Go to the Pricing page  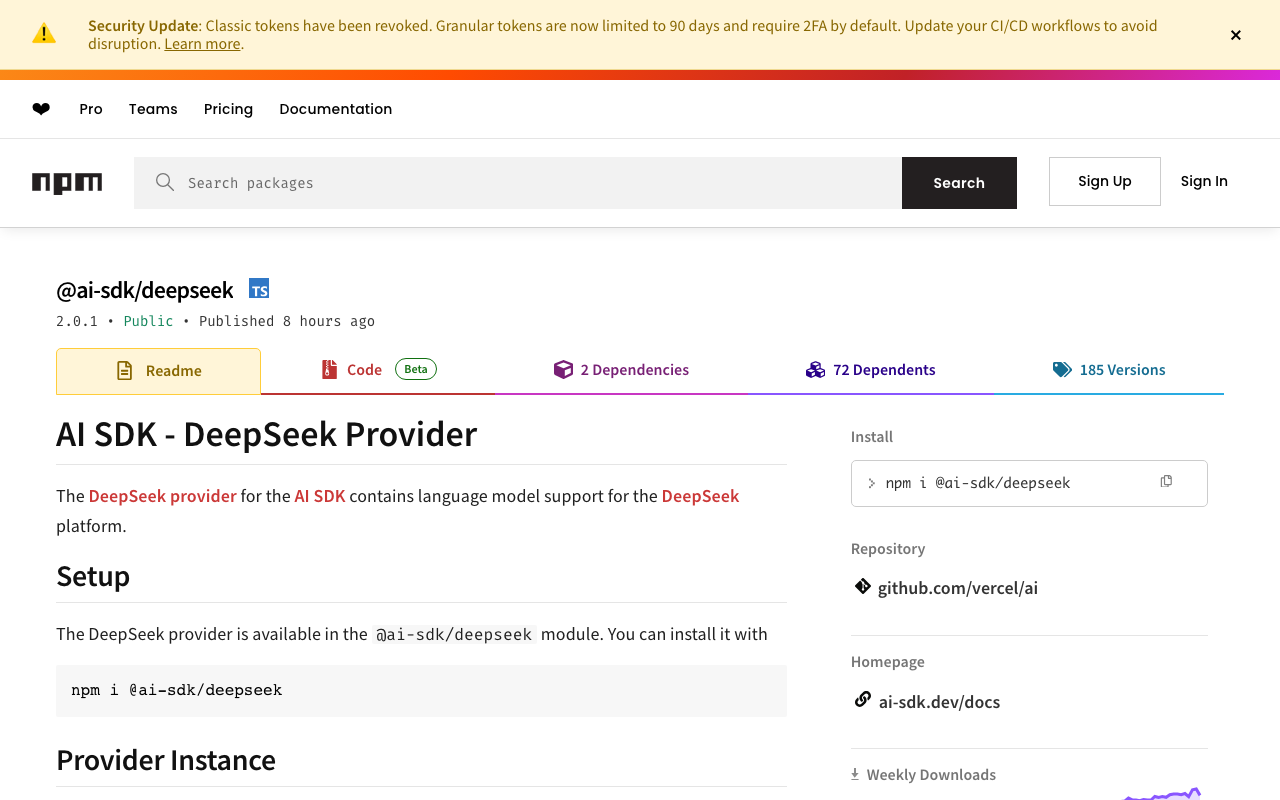tap(228, 109)
